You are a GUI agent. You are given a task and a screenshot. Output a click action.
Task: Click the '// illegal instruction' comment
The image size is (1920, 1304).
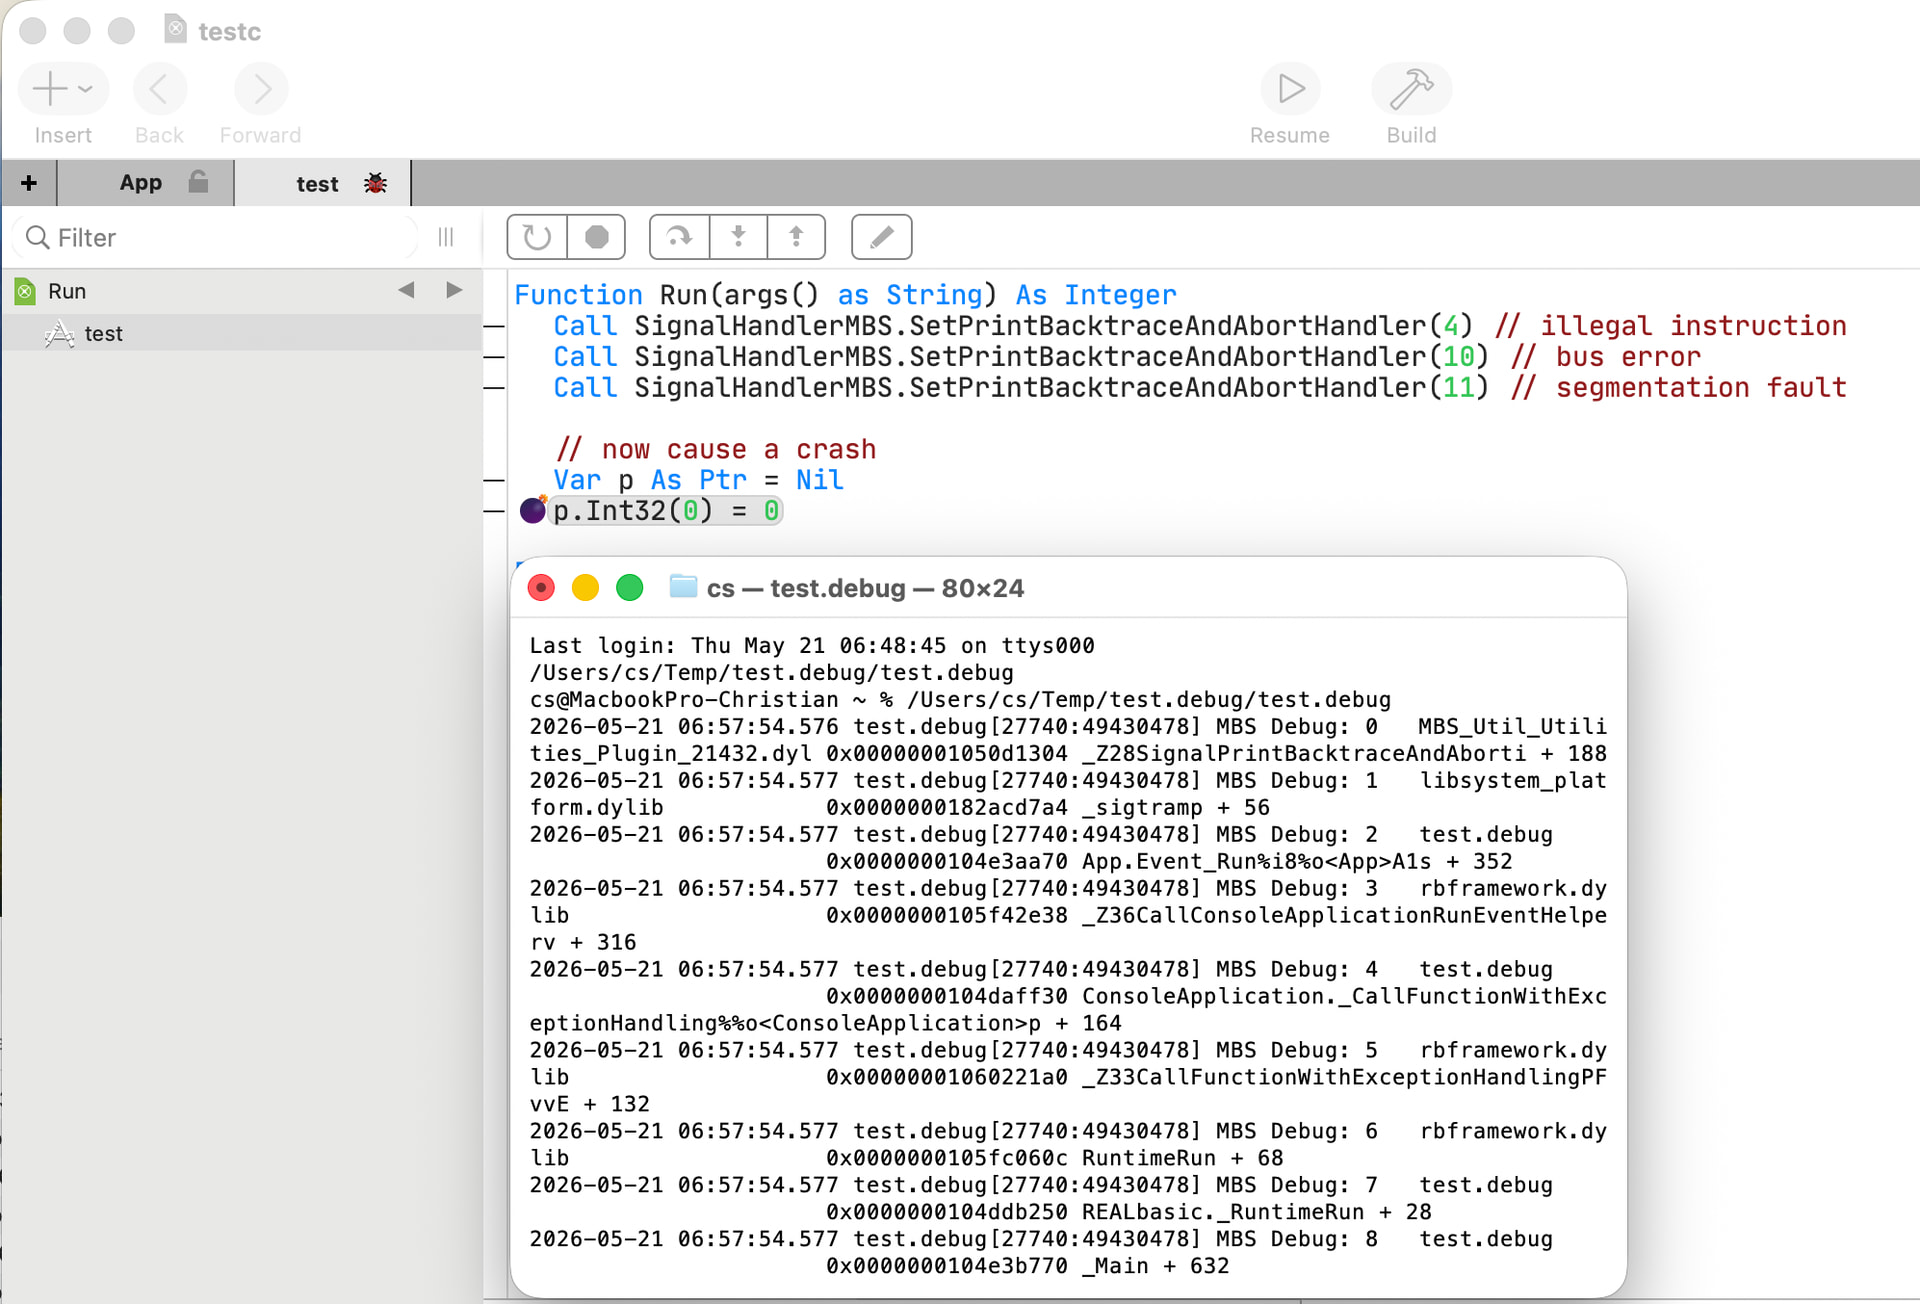click(x=1671, y=326)
